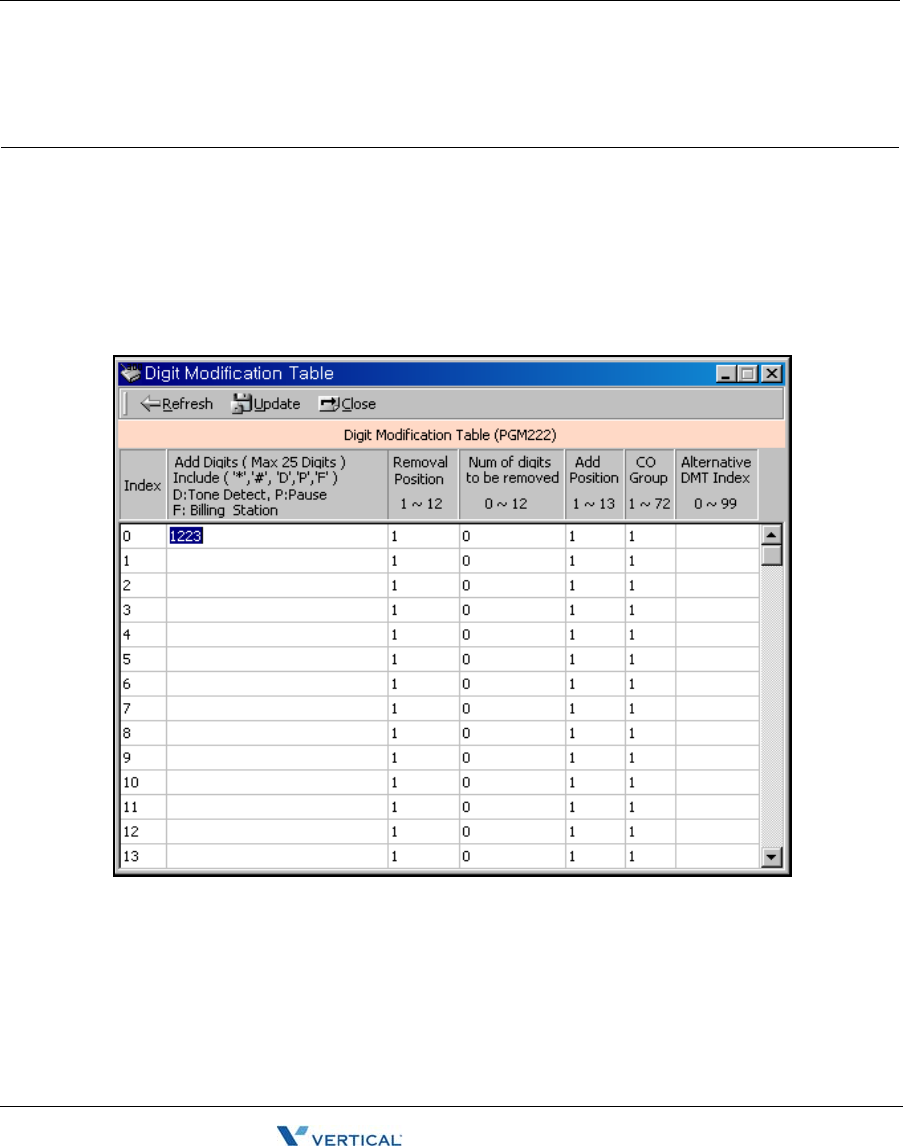Select Alternative DMT Index cell row 0
The height and width of the screenshot is (1146, 903).
click(x=717, y=536)
